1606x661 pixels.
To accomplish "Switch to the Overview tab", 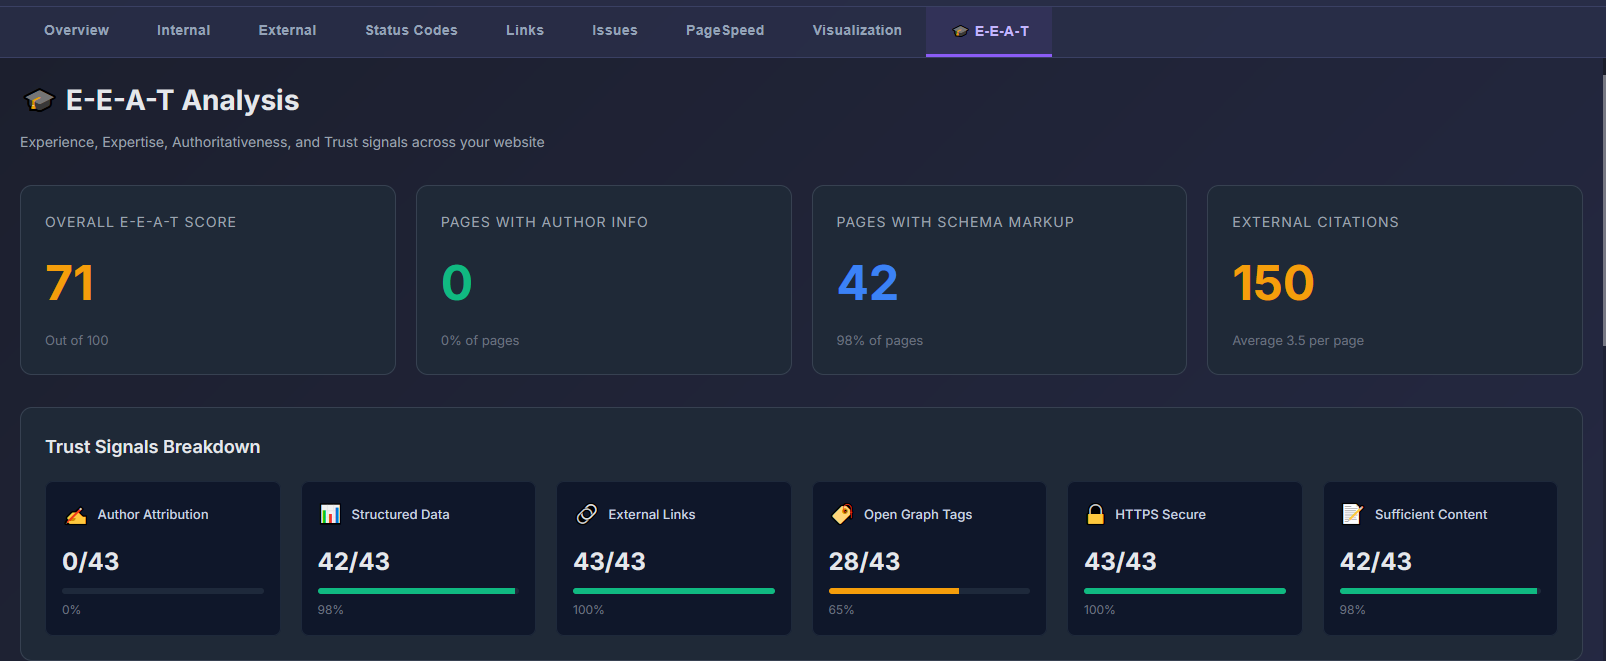I will pyautogui.click(x=76, y=31).
